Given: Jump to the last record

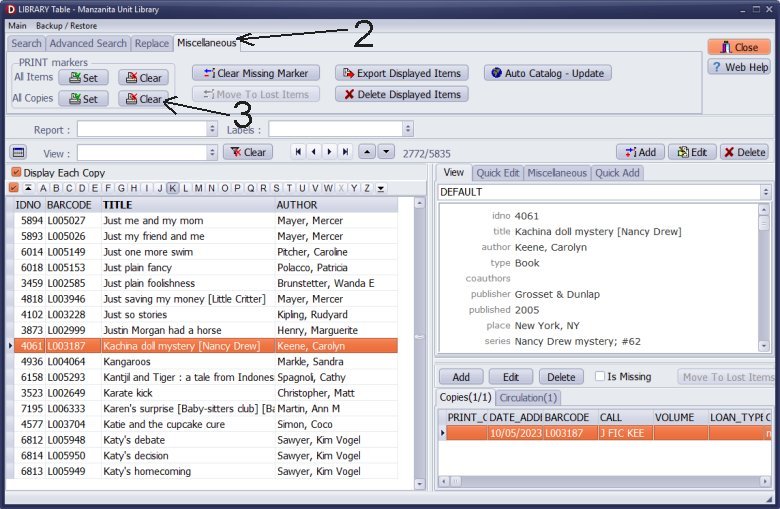Looking at the screenshot, I should point(345,152).
